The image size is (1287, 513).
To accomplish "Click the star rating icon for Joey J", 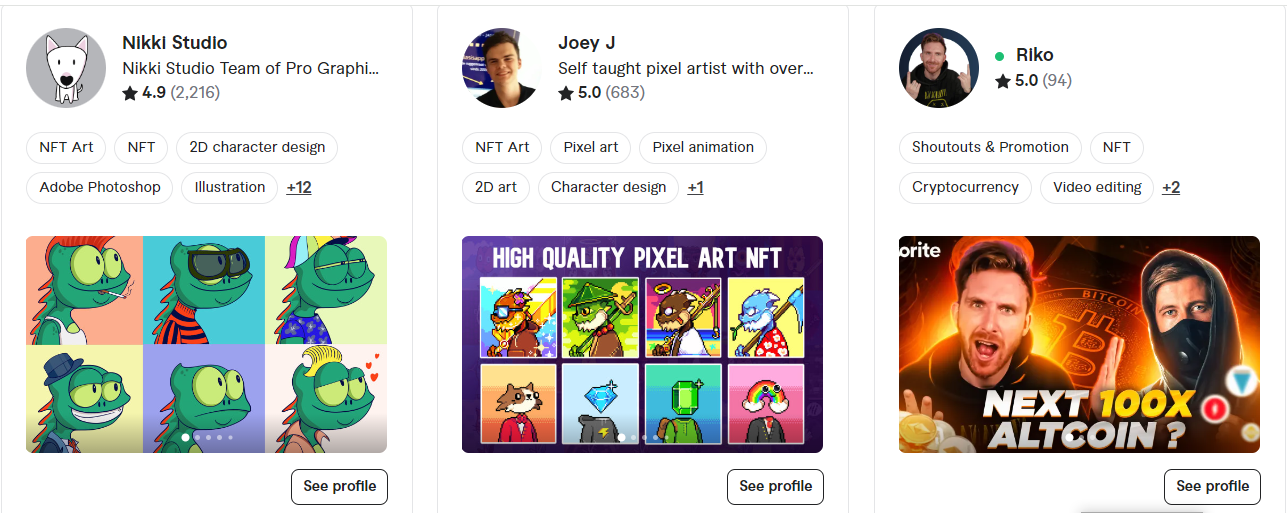I will click(x=566, y=93).
